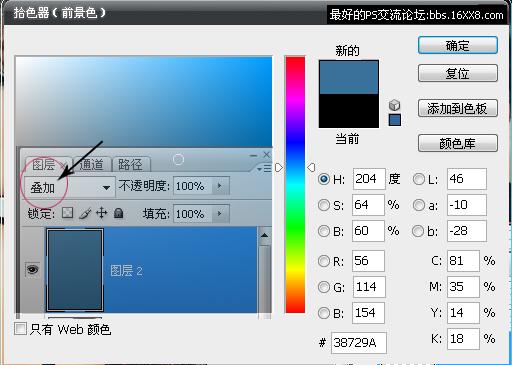Open the 叠加 blend mode dropdown
512x365 pixels.
pos(70,188)
